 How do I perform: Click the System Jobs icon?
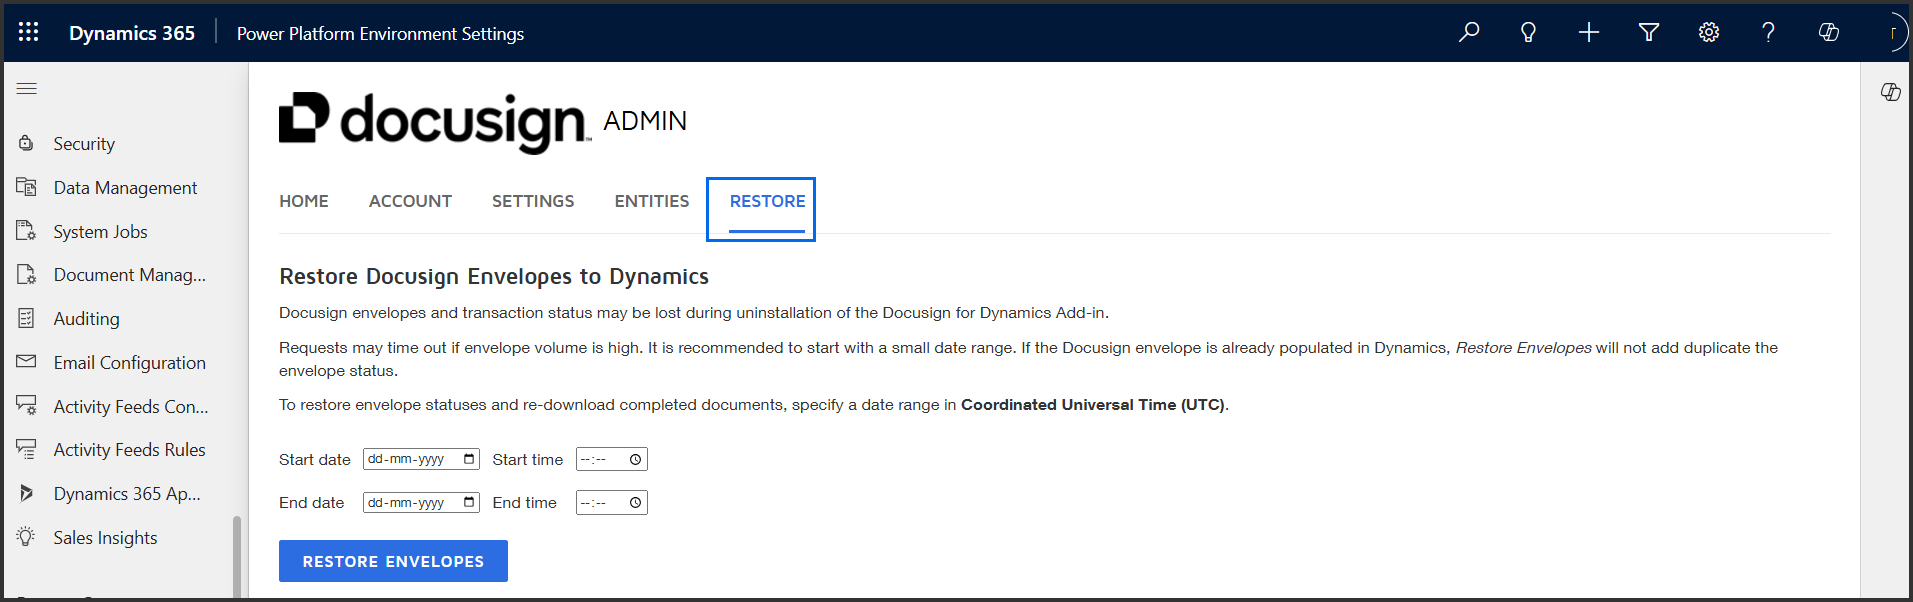(27, 231)
